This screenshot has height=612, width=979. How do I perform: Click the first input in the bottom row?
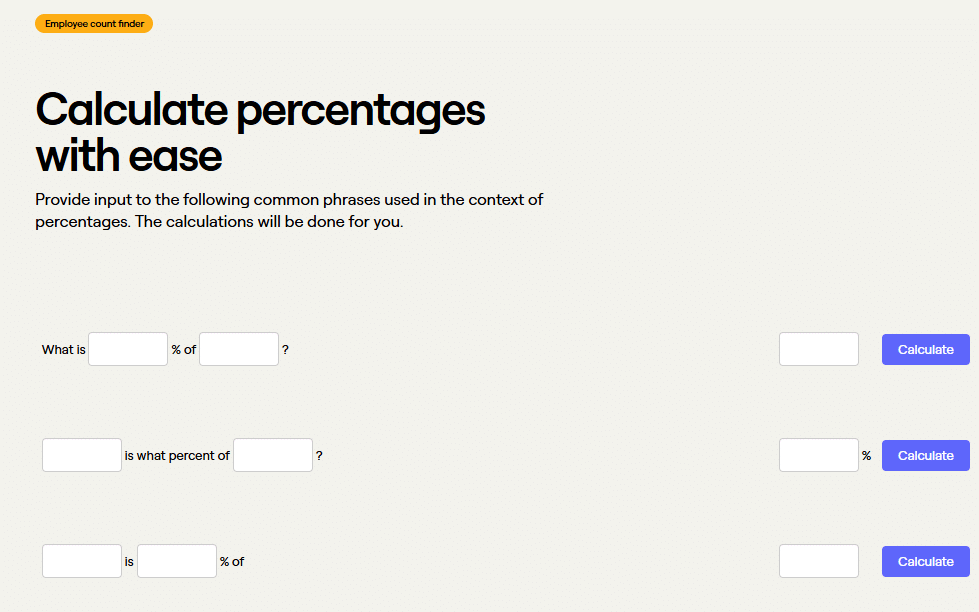pos(82,561)
